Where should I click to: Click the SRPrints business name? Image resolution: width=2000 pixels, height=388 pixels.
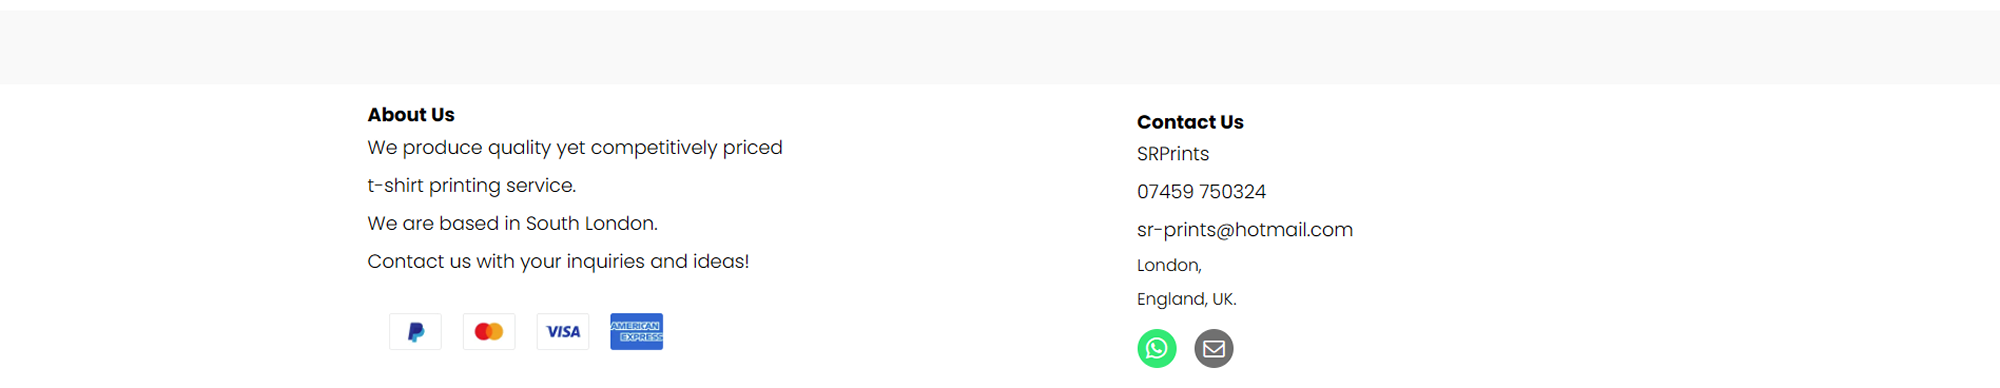click(x=1173, y=154)
